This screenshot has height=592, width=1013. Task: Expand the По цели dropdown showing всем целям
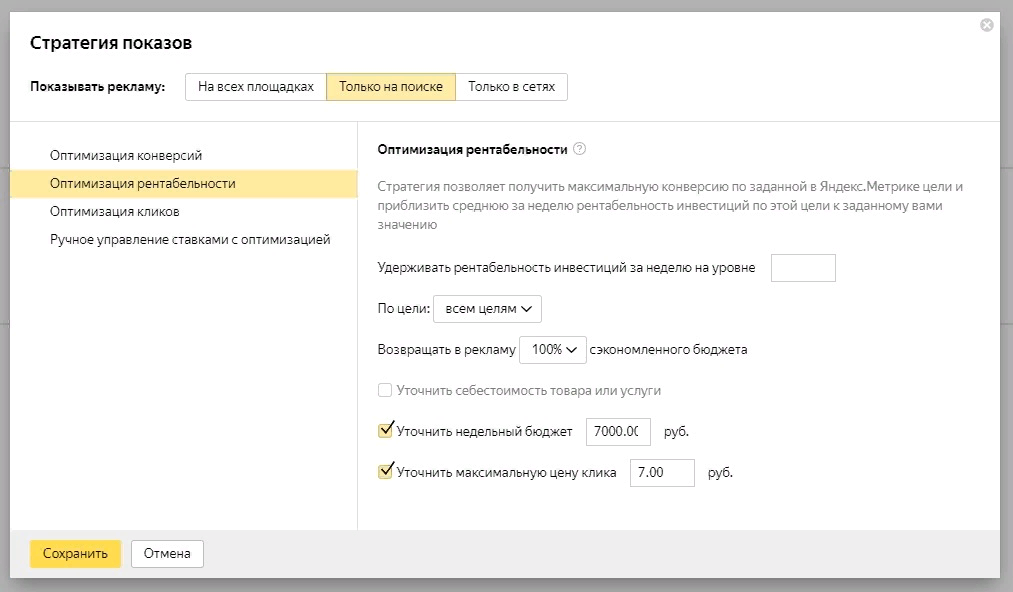tap(487, 309)
